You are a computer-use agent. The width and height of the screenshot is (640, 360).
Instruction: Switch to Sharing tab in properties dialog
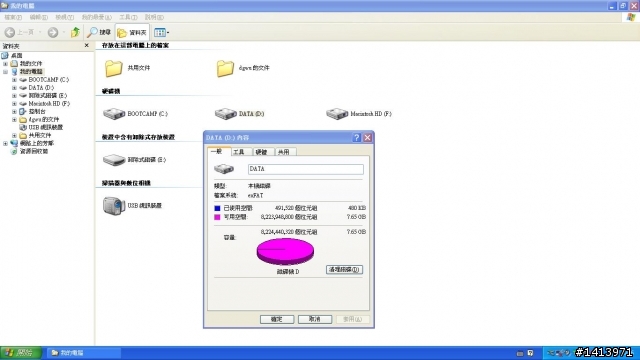pos(285,152)
